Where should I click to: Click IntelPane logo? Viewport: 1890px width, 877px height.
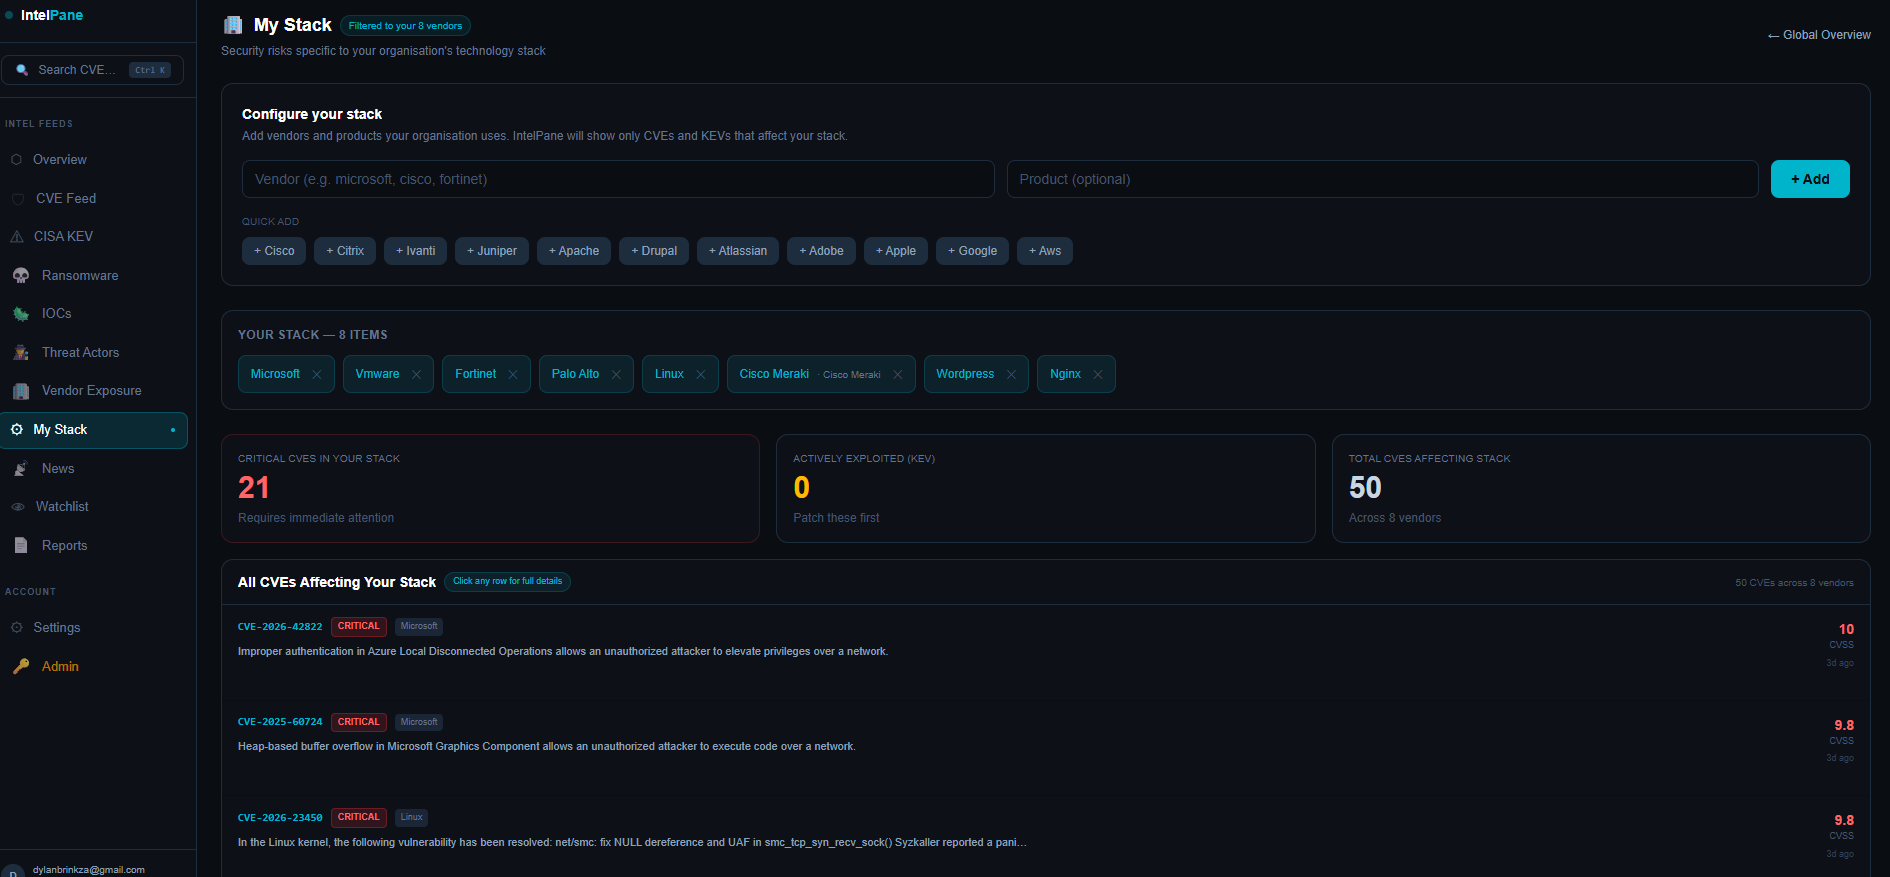[51, 15]
